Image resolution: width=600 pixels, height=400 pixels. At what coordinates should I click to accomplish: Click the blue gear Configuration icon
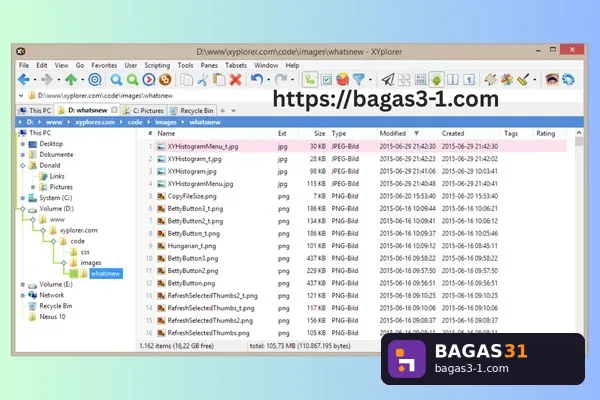(x=568, y=80)
